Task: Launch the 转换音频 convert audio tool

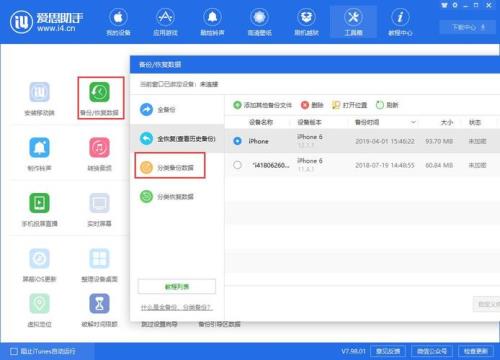Action: pos(99,154)
